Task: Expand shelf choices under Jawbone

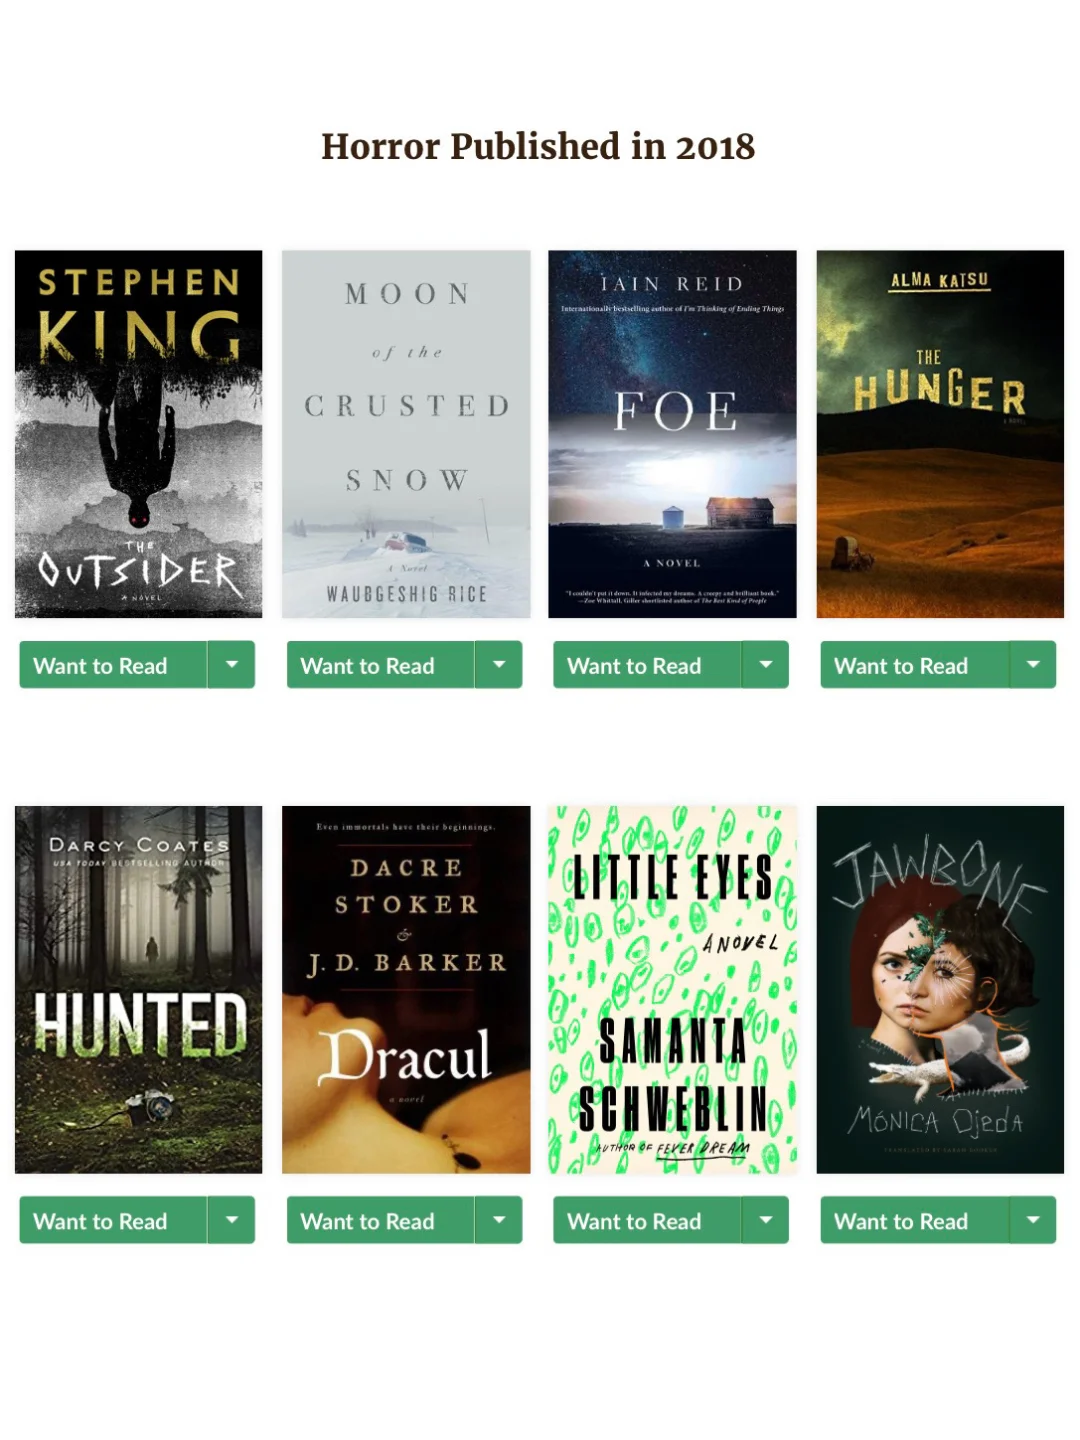Action: [x=1033, y=1219]
